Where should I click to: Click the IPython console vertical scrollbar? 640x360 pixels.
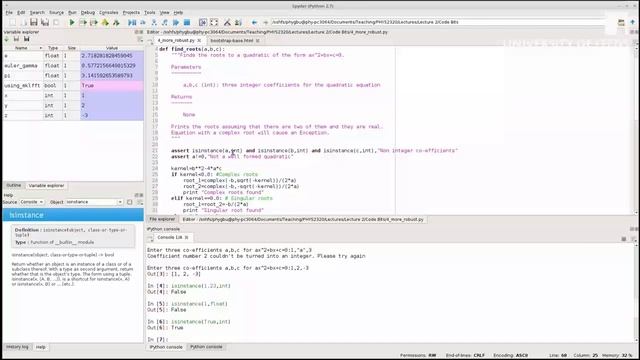click(x=636, y=293)
